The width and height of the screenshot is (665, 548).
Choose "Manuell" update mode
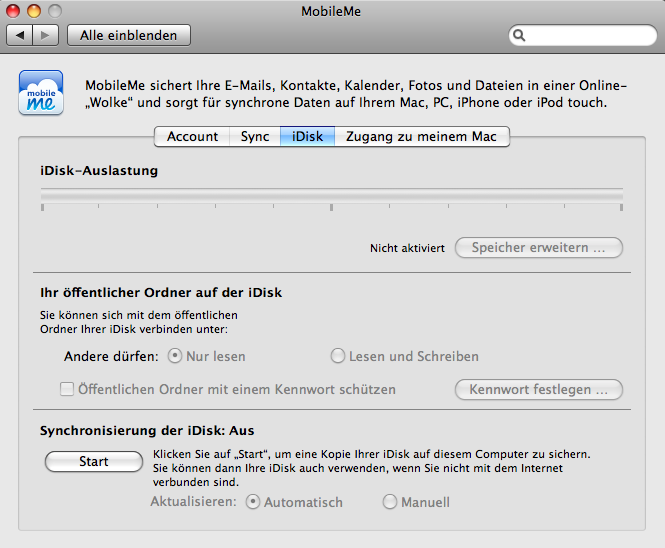click(390, 502)
